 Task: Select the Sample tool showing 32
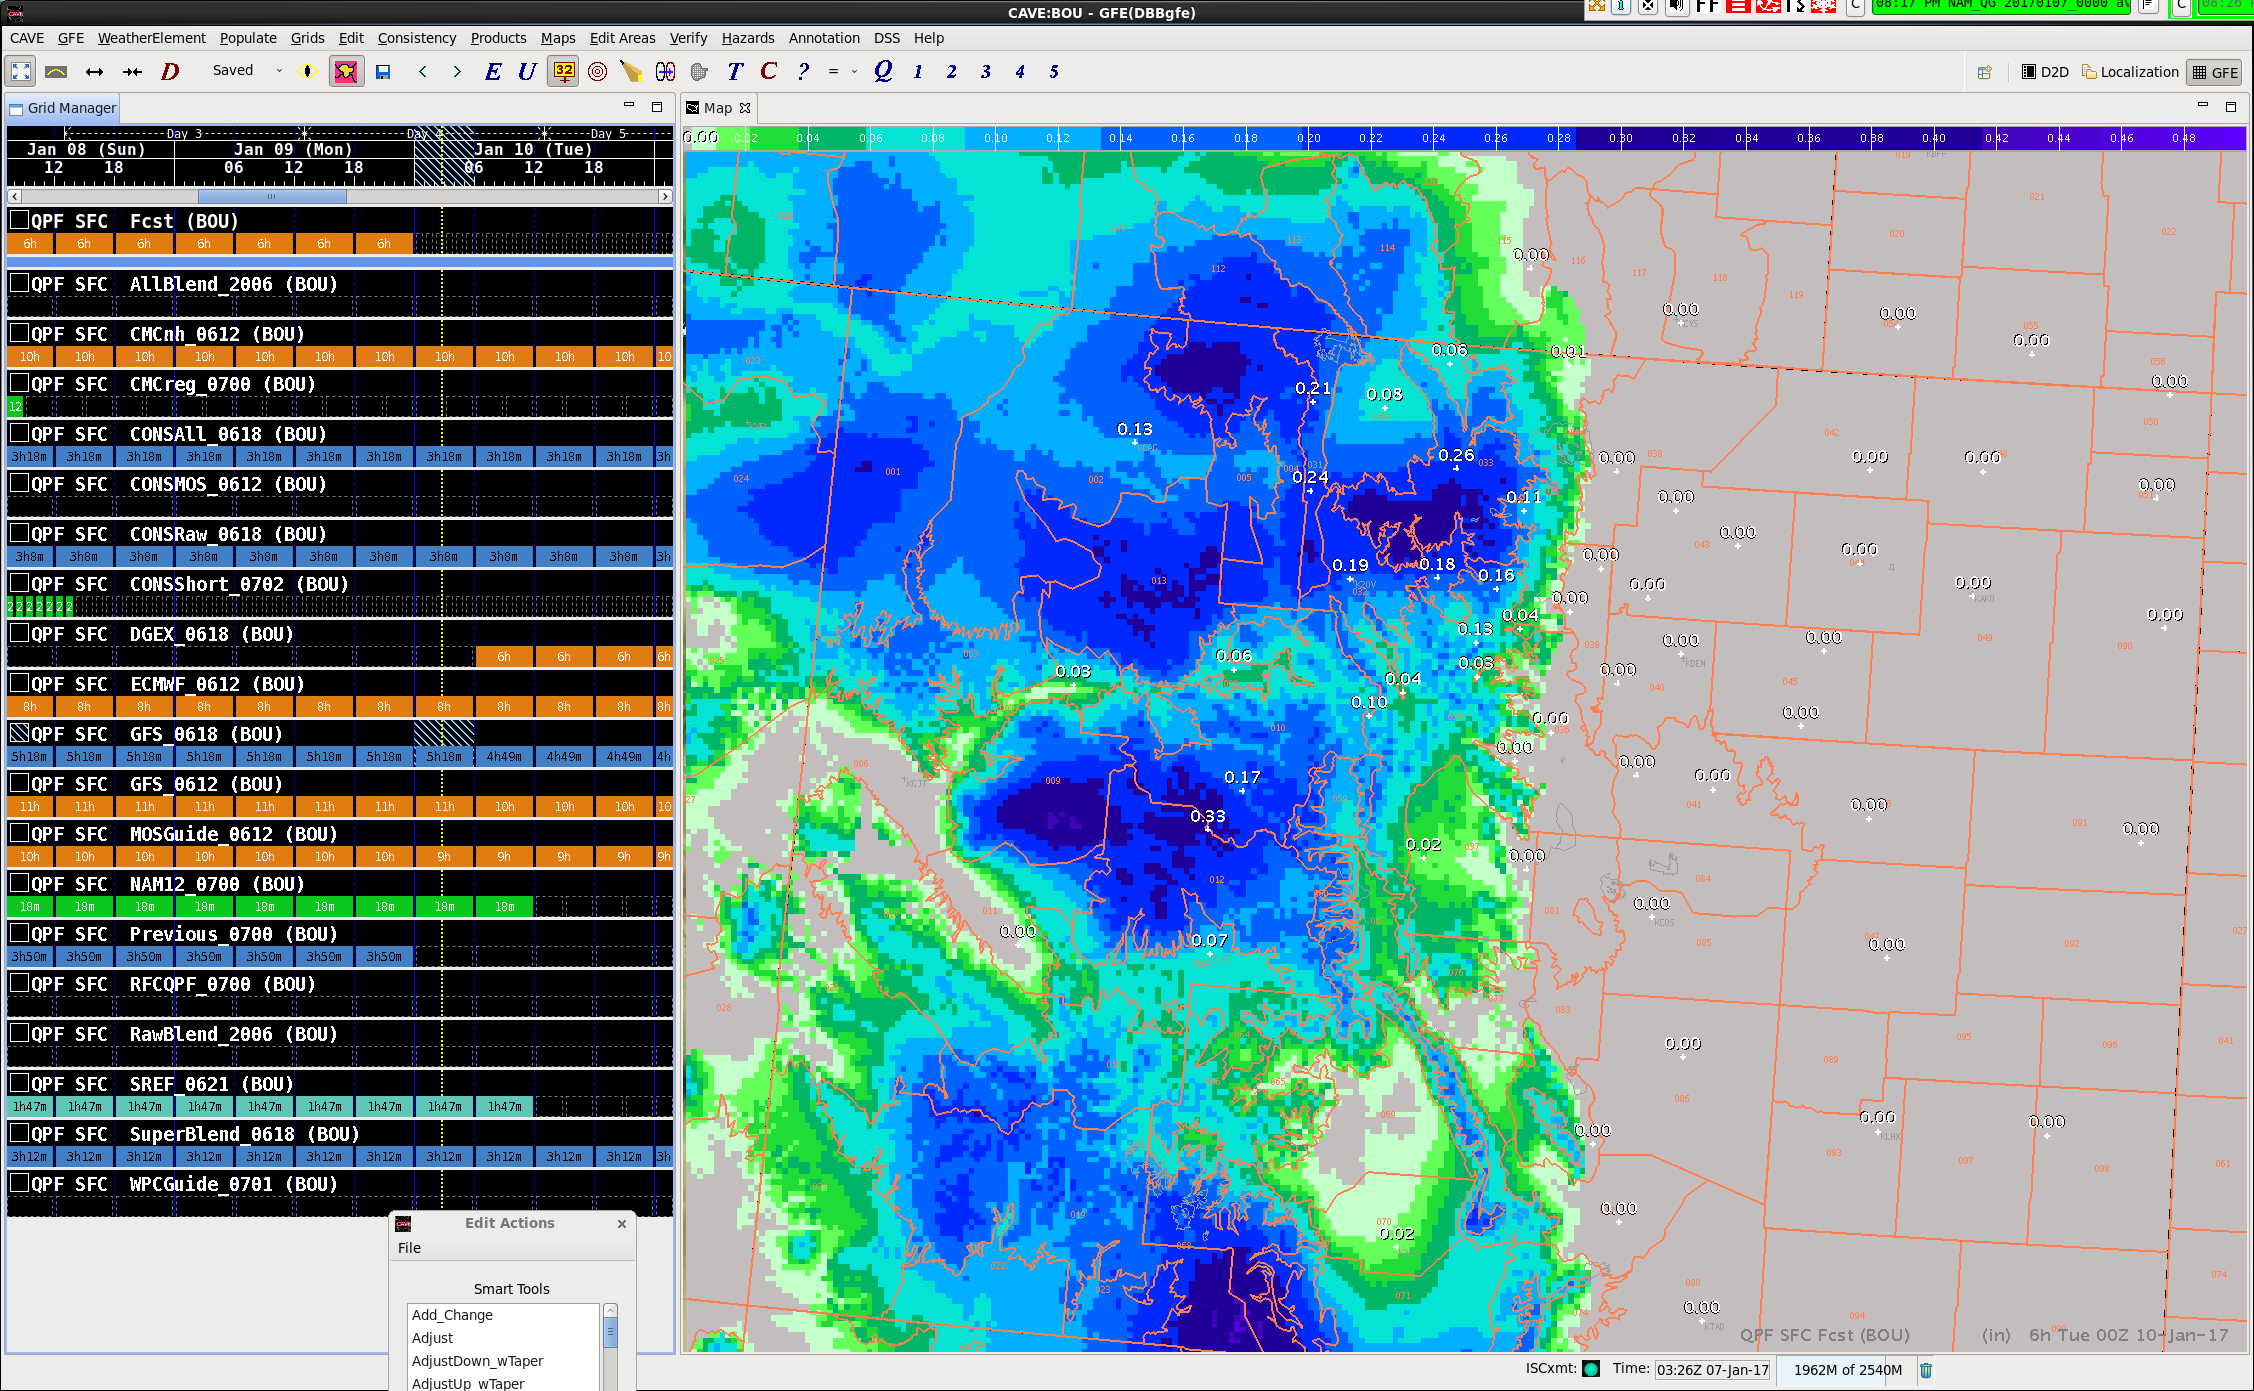[x=564, y=71]
